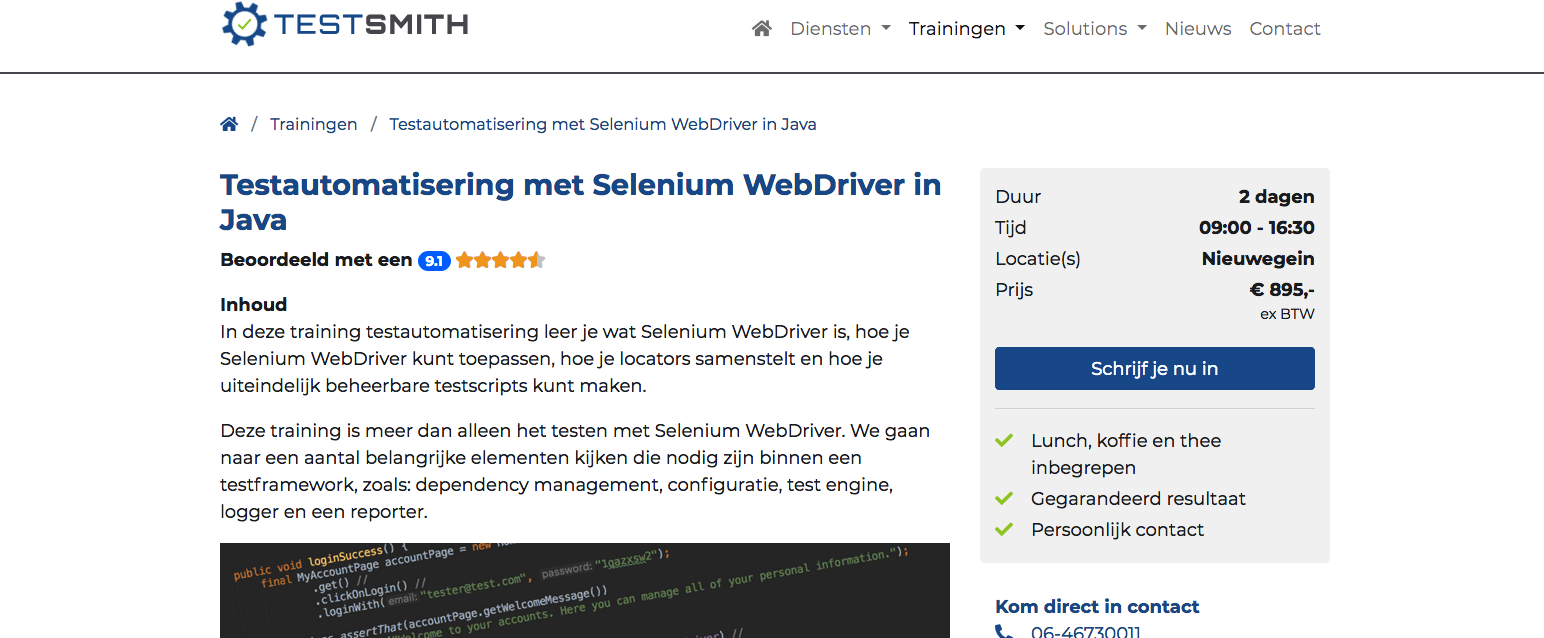Click the Selenium WebDriver breadcrumb link
1544x638 pixels.
[x=603, y=124]
